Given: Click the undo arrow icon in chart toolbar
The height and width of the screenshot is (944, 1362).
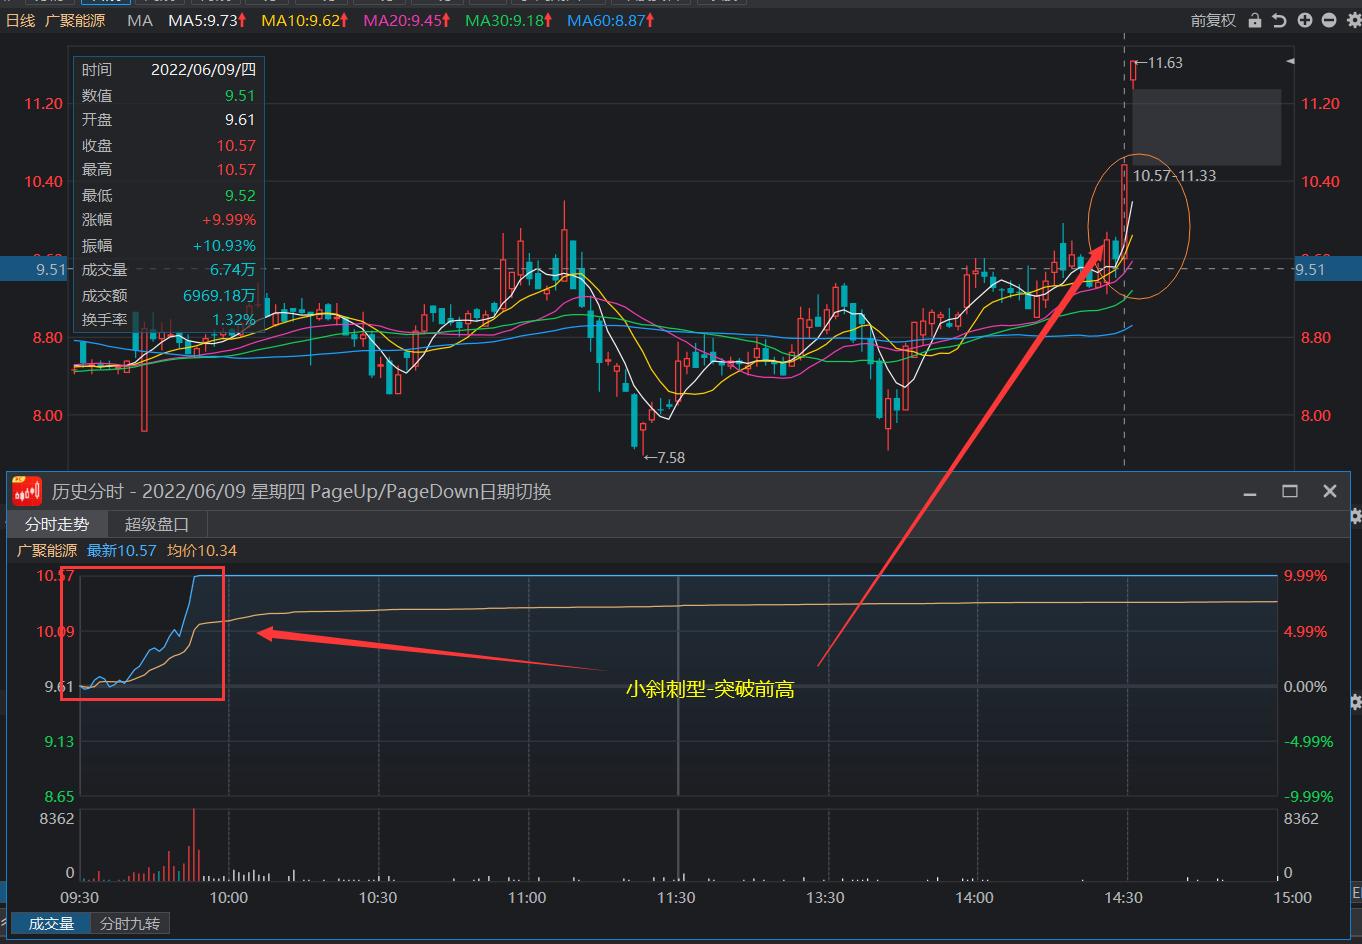Looking at the screenshot, I should click(1279, 20).
